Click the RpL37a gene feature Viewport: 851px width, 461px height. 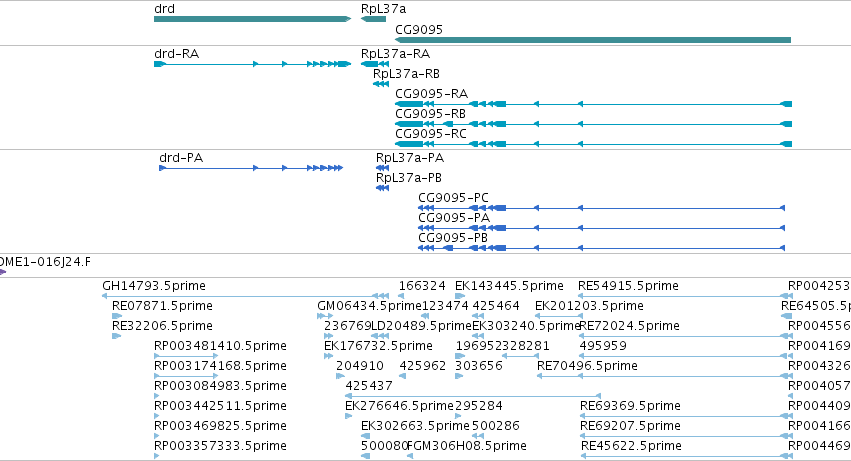(373, 19)
